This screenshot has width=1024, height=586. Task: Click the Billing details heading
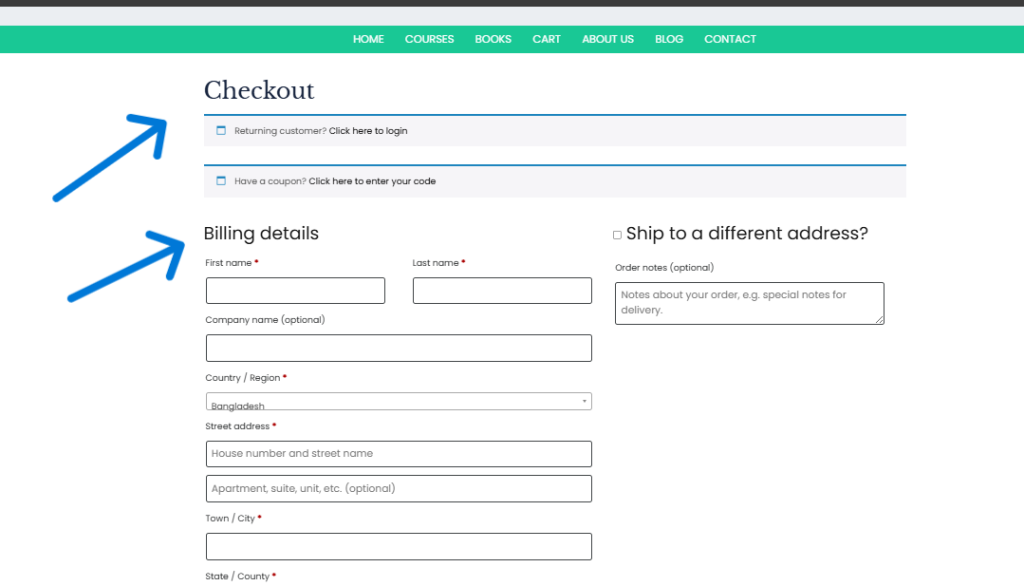coord(261,233)
